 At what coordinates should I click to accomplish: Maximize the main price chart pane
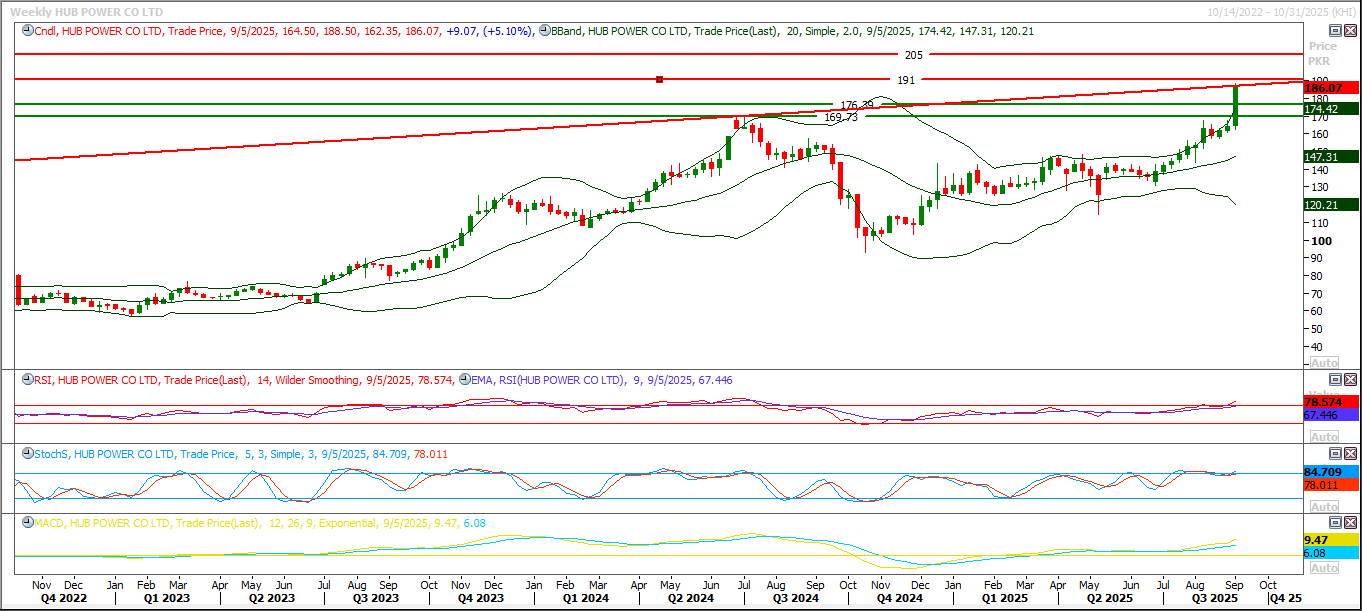coord(1335,31)
